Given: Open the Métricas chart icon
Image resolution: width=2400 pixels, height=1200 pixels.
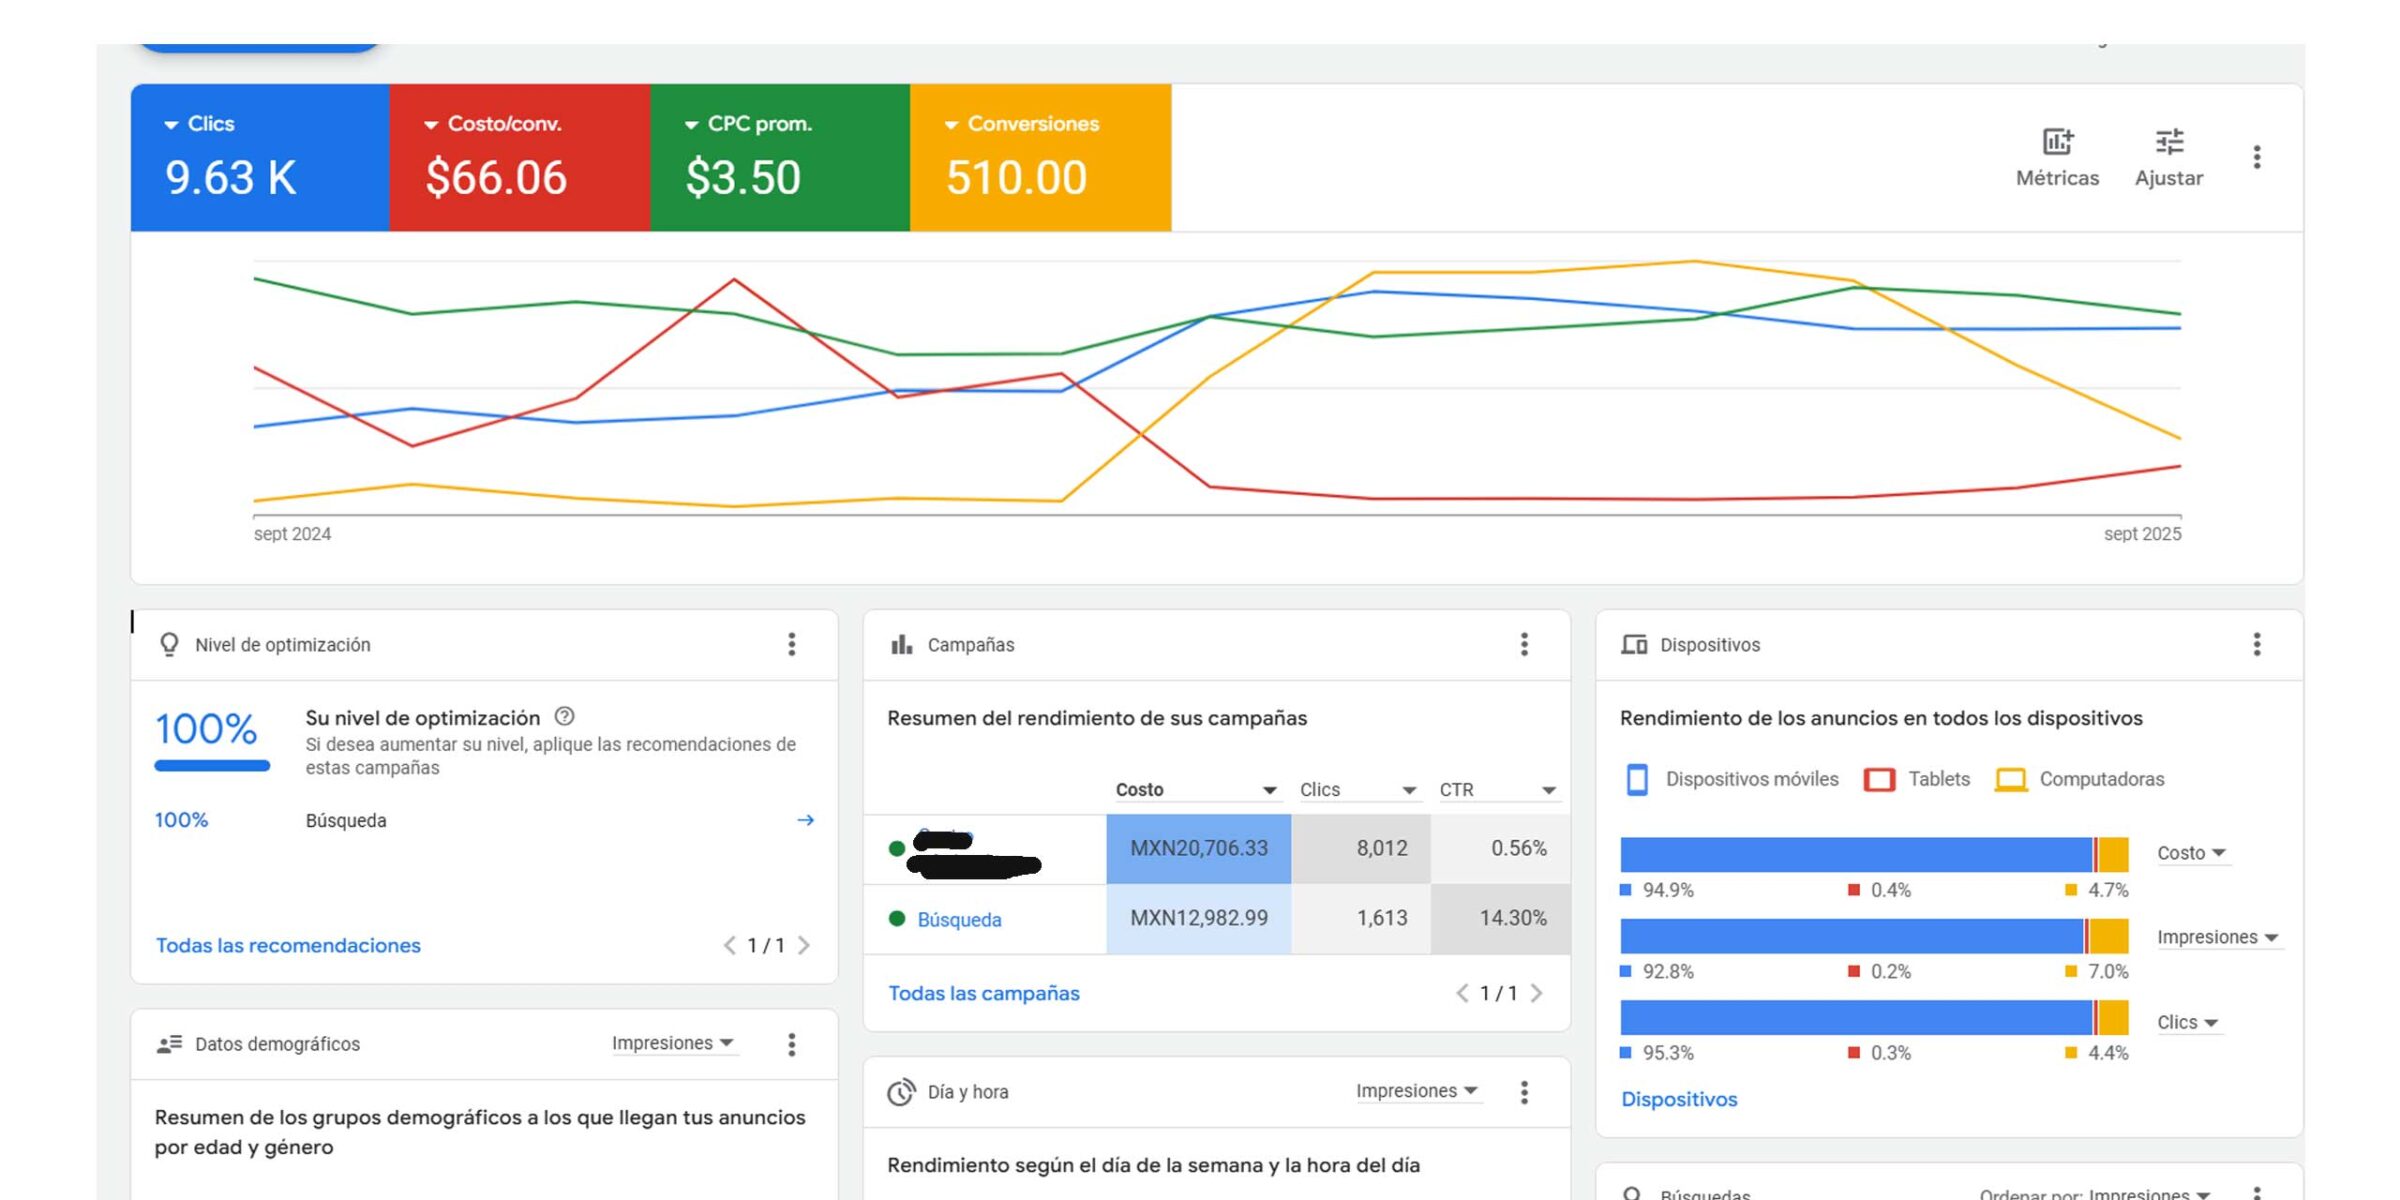Looking at the screenshot, I should click(2056, 143).
